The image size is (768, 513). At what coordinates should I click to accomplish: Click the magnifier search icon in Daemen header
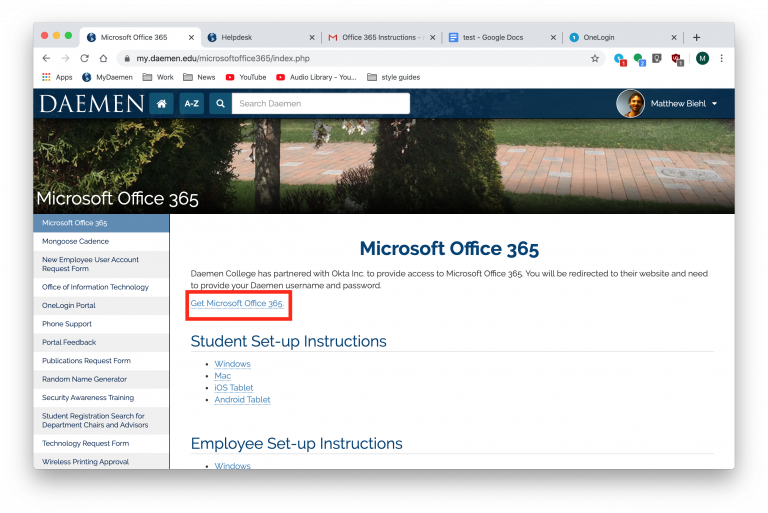coord(220,103)
